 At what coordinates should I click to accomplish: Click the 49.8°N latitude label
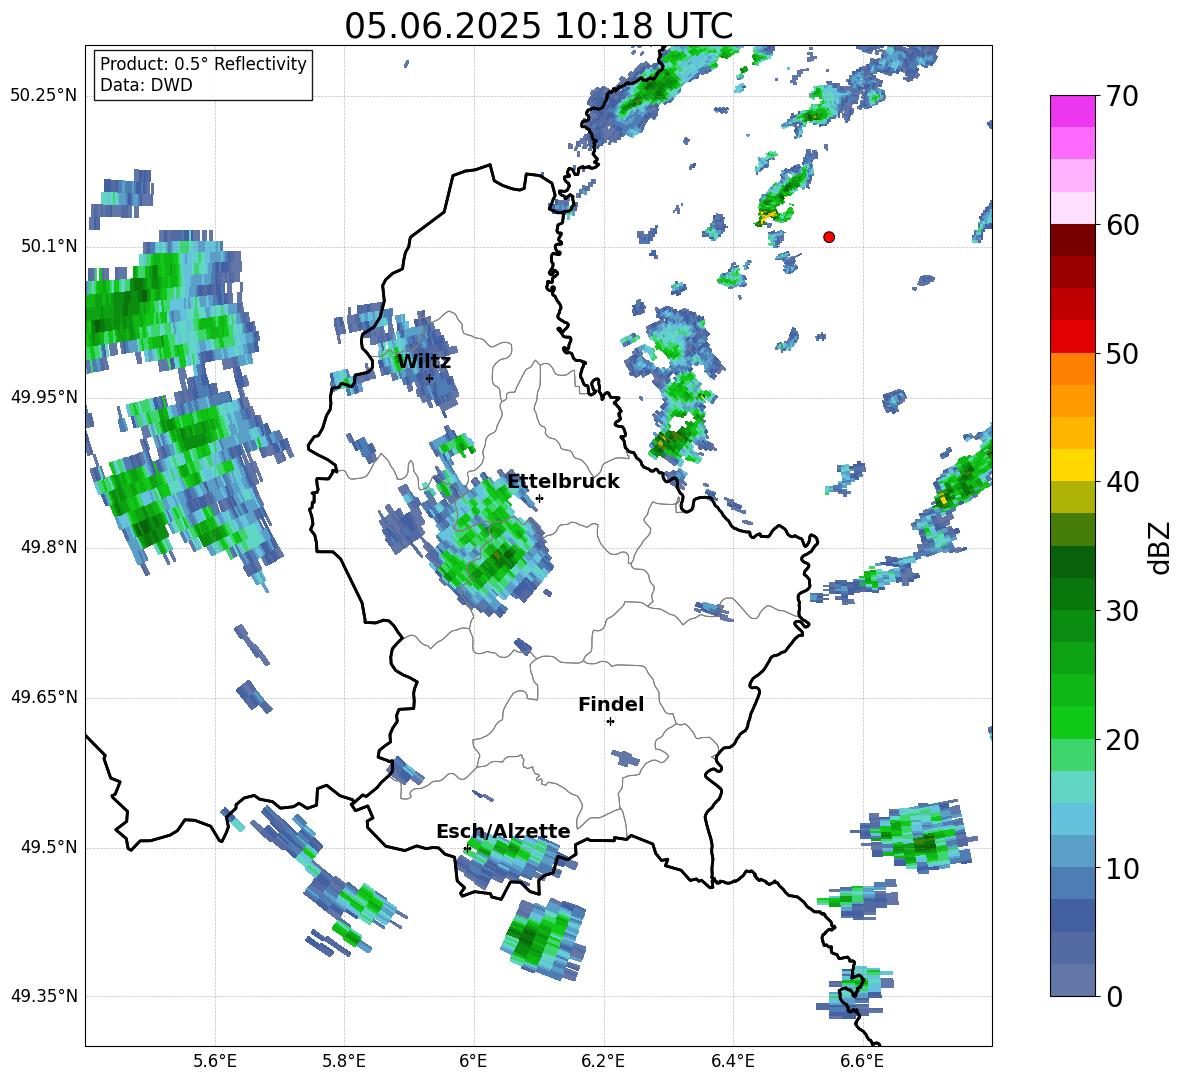coord(48,547)
